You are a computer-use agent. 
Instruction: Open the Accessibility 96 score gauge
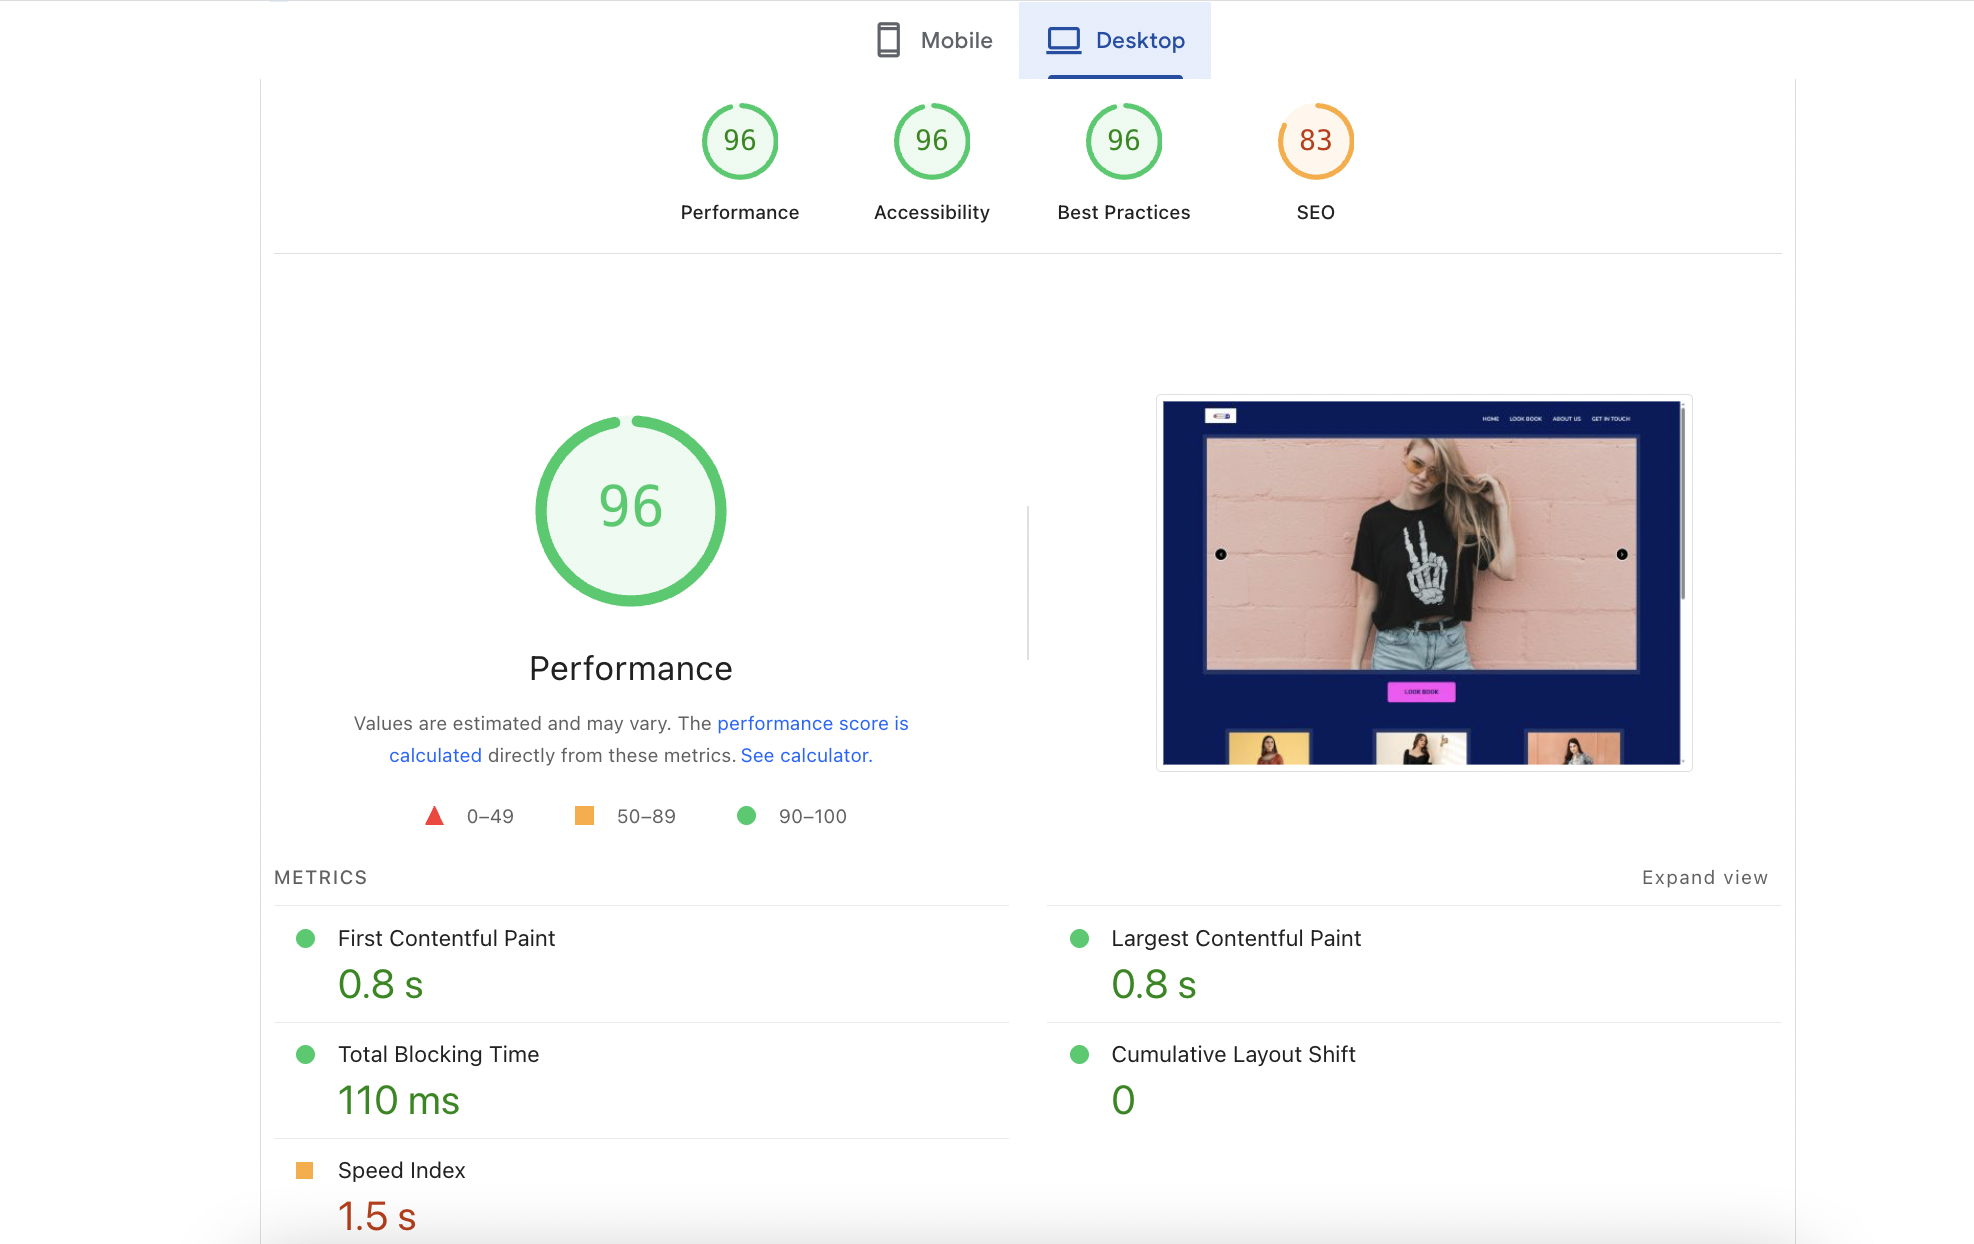(931, 141)
